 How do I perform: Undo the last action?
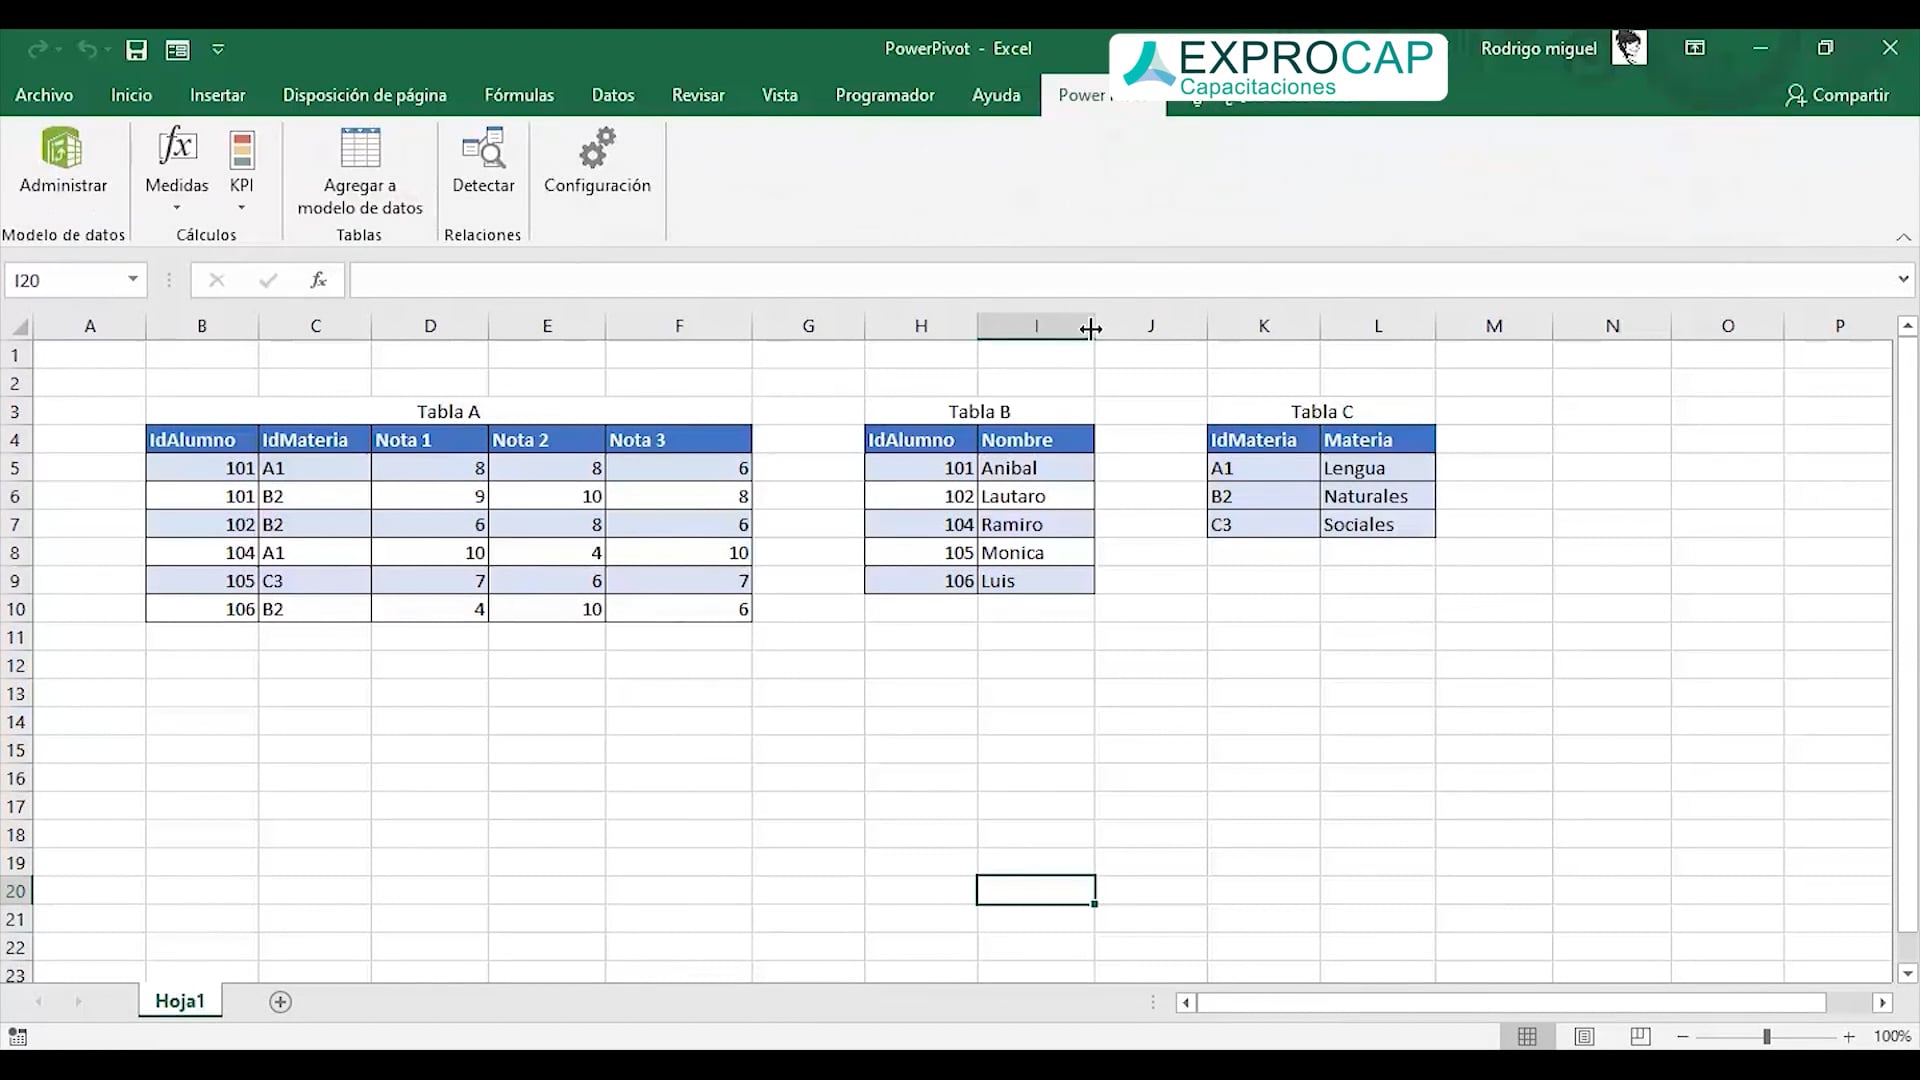coord(87,49)
